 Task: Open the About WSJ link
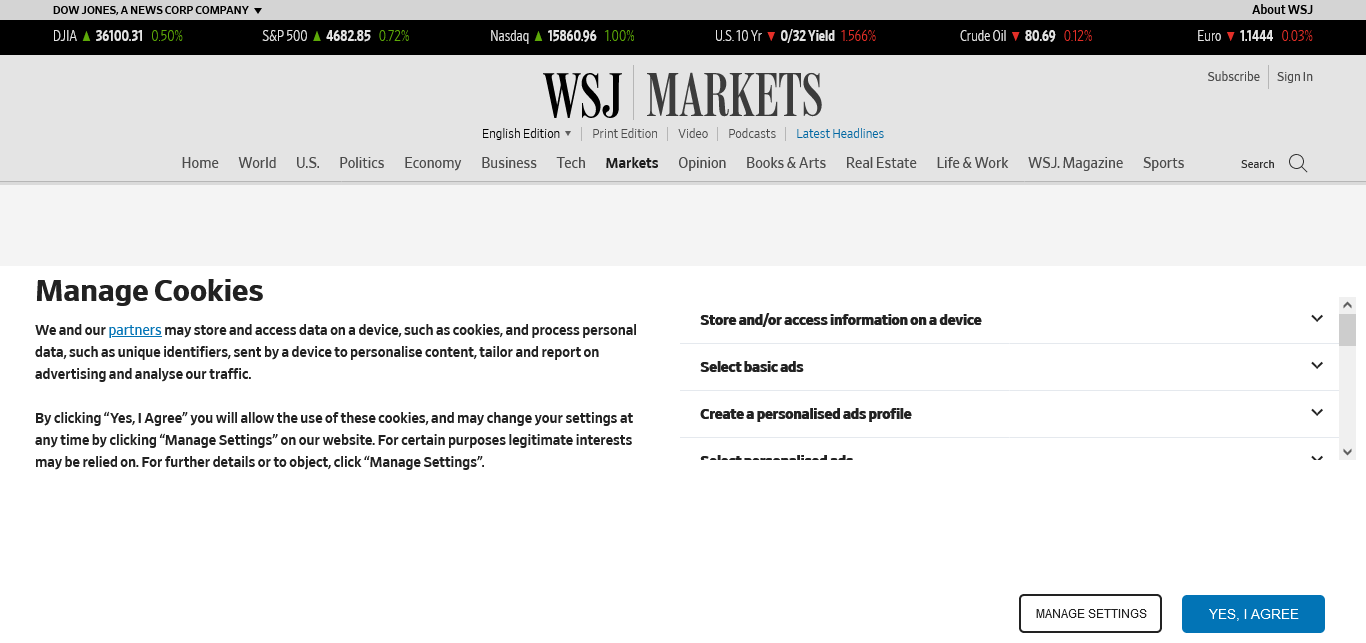(1282, 10)
